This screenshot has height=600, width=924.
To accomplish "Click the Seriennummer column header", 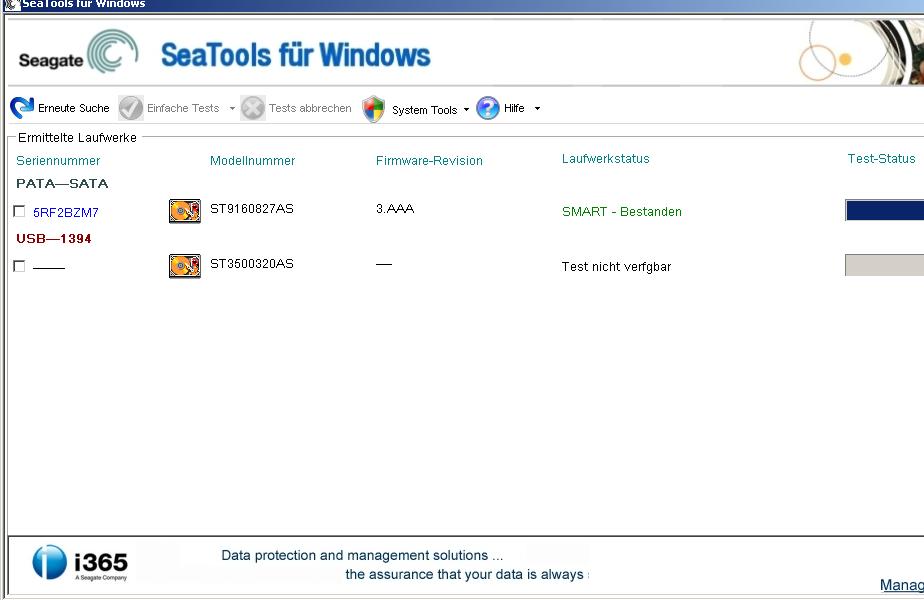I will 58,160.
